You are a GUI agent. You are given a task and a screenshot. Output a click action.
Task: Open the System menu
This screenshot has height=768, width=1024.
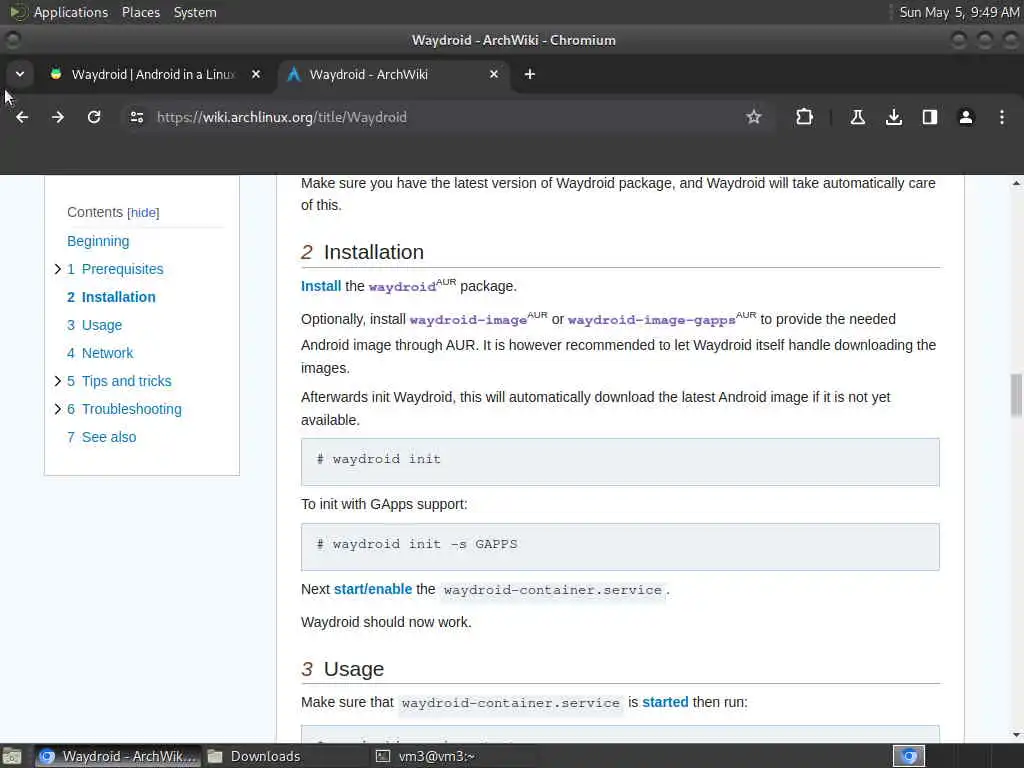click(x=195, y=12)
